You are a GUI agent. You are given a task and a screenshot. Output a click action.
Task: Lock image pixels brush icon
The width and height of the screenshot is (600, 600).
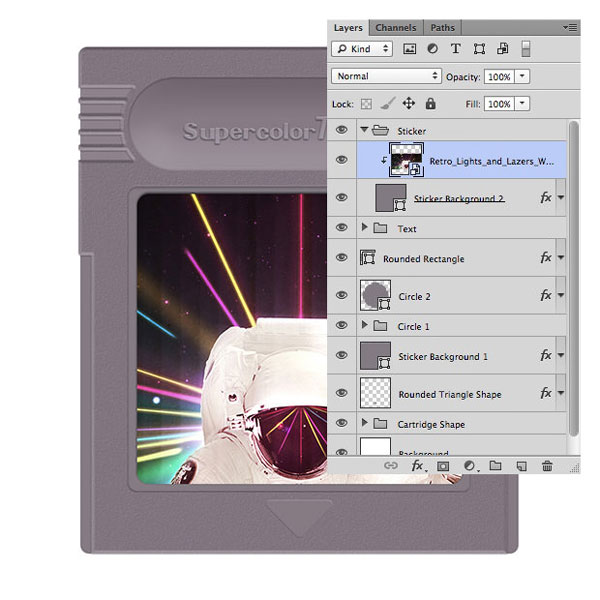(387, 103)
